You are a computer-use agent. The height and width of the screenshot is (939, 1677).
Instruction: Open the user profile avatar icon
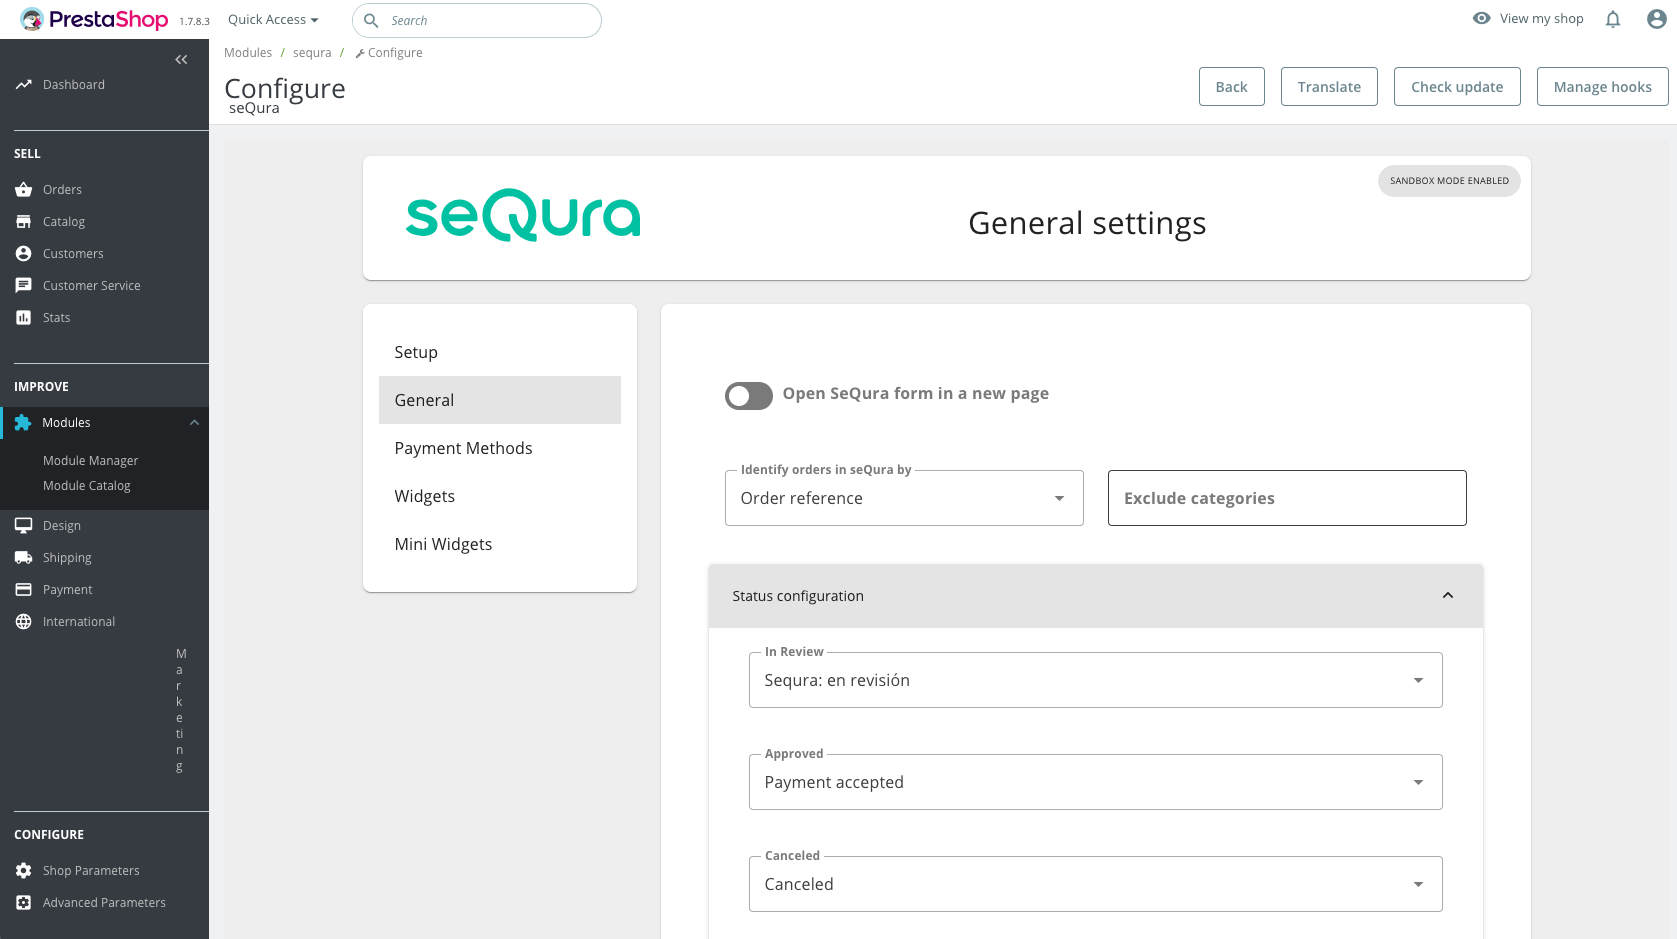coord(1657,19)
